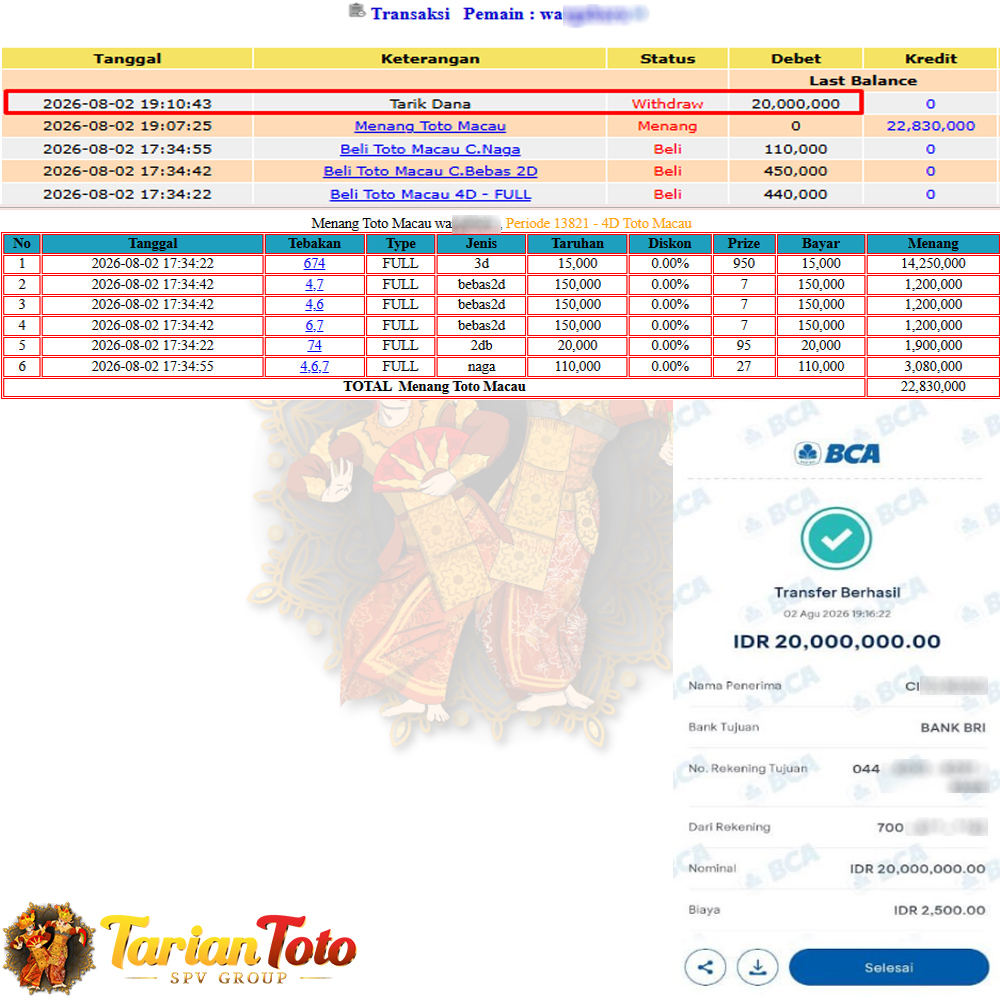
Task: Click the date 2026-08-02 19:07:25
Action: pyautogui.click(x=127, y=126)
